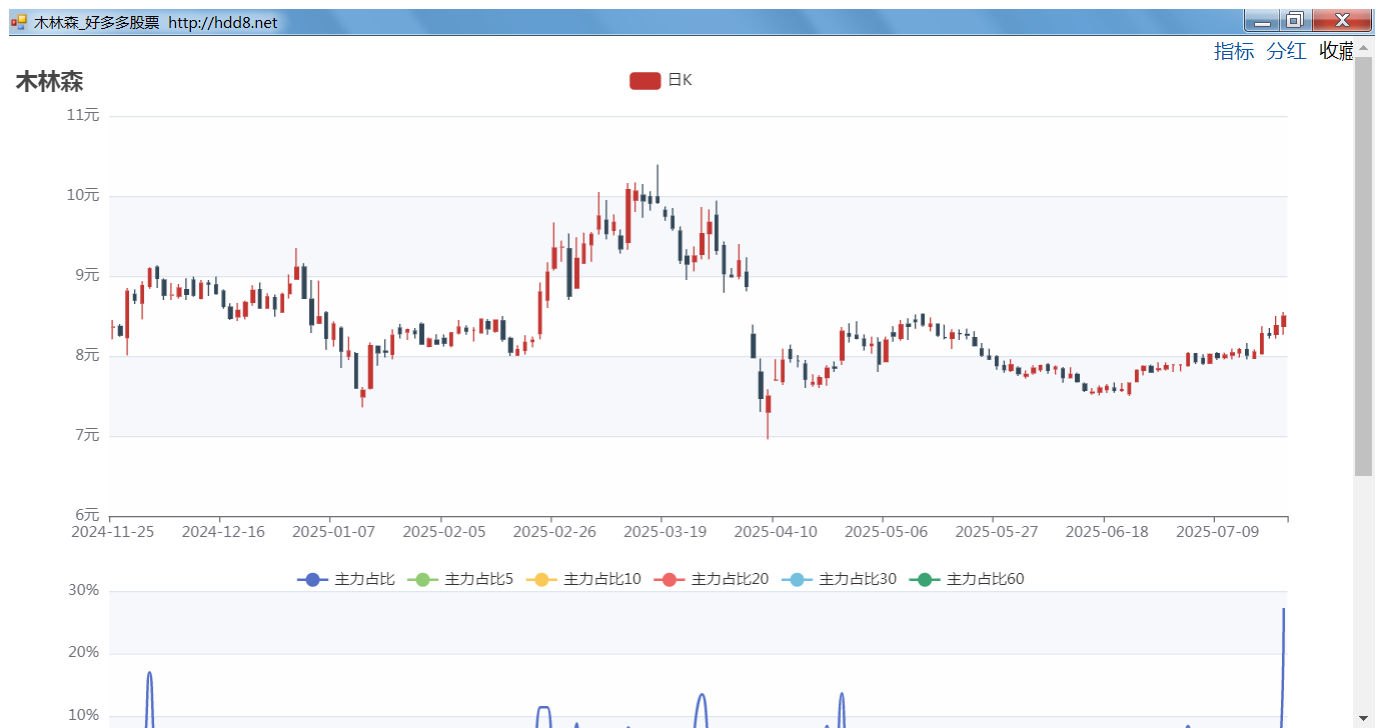Screen dimensions: 1379x728
Task: Click the 2025-03-19 date axis label
Action: pyautogui.click(x=665, y=531)
